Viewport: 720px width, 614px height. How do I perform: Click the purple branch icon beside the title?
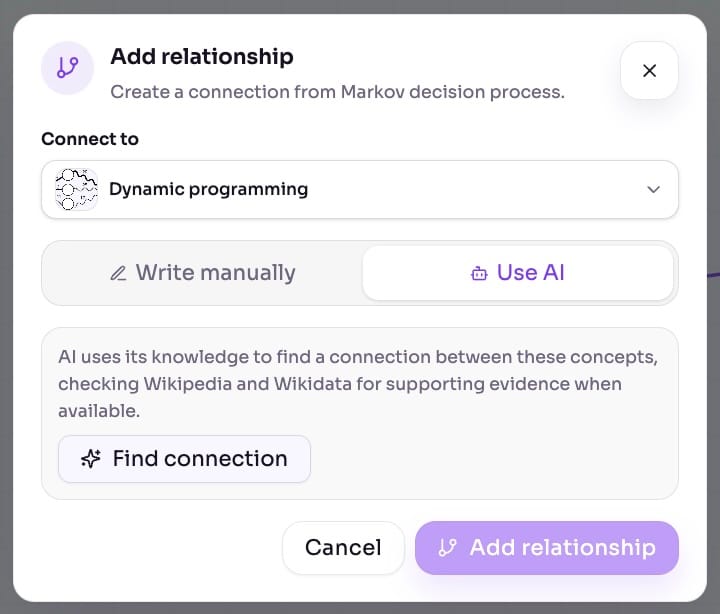coord(68,68)
